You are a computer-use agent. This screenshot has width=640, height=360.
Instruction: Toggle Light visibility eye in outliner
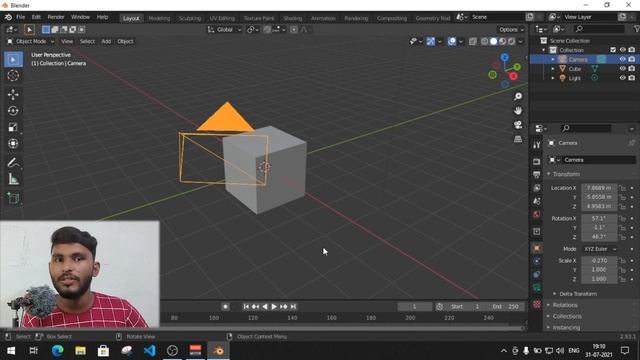tap(622, 78)
